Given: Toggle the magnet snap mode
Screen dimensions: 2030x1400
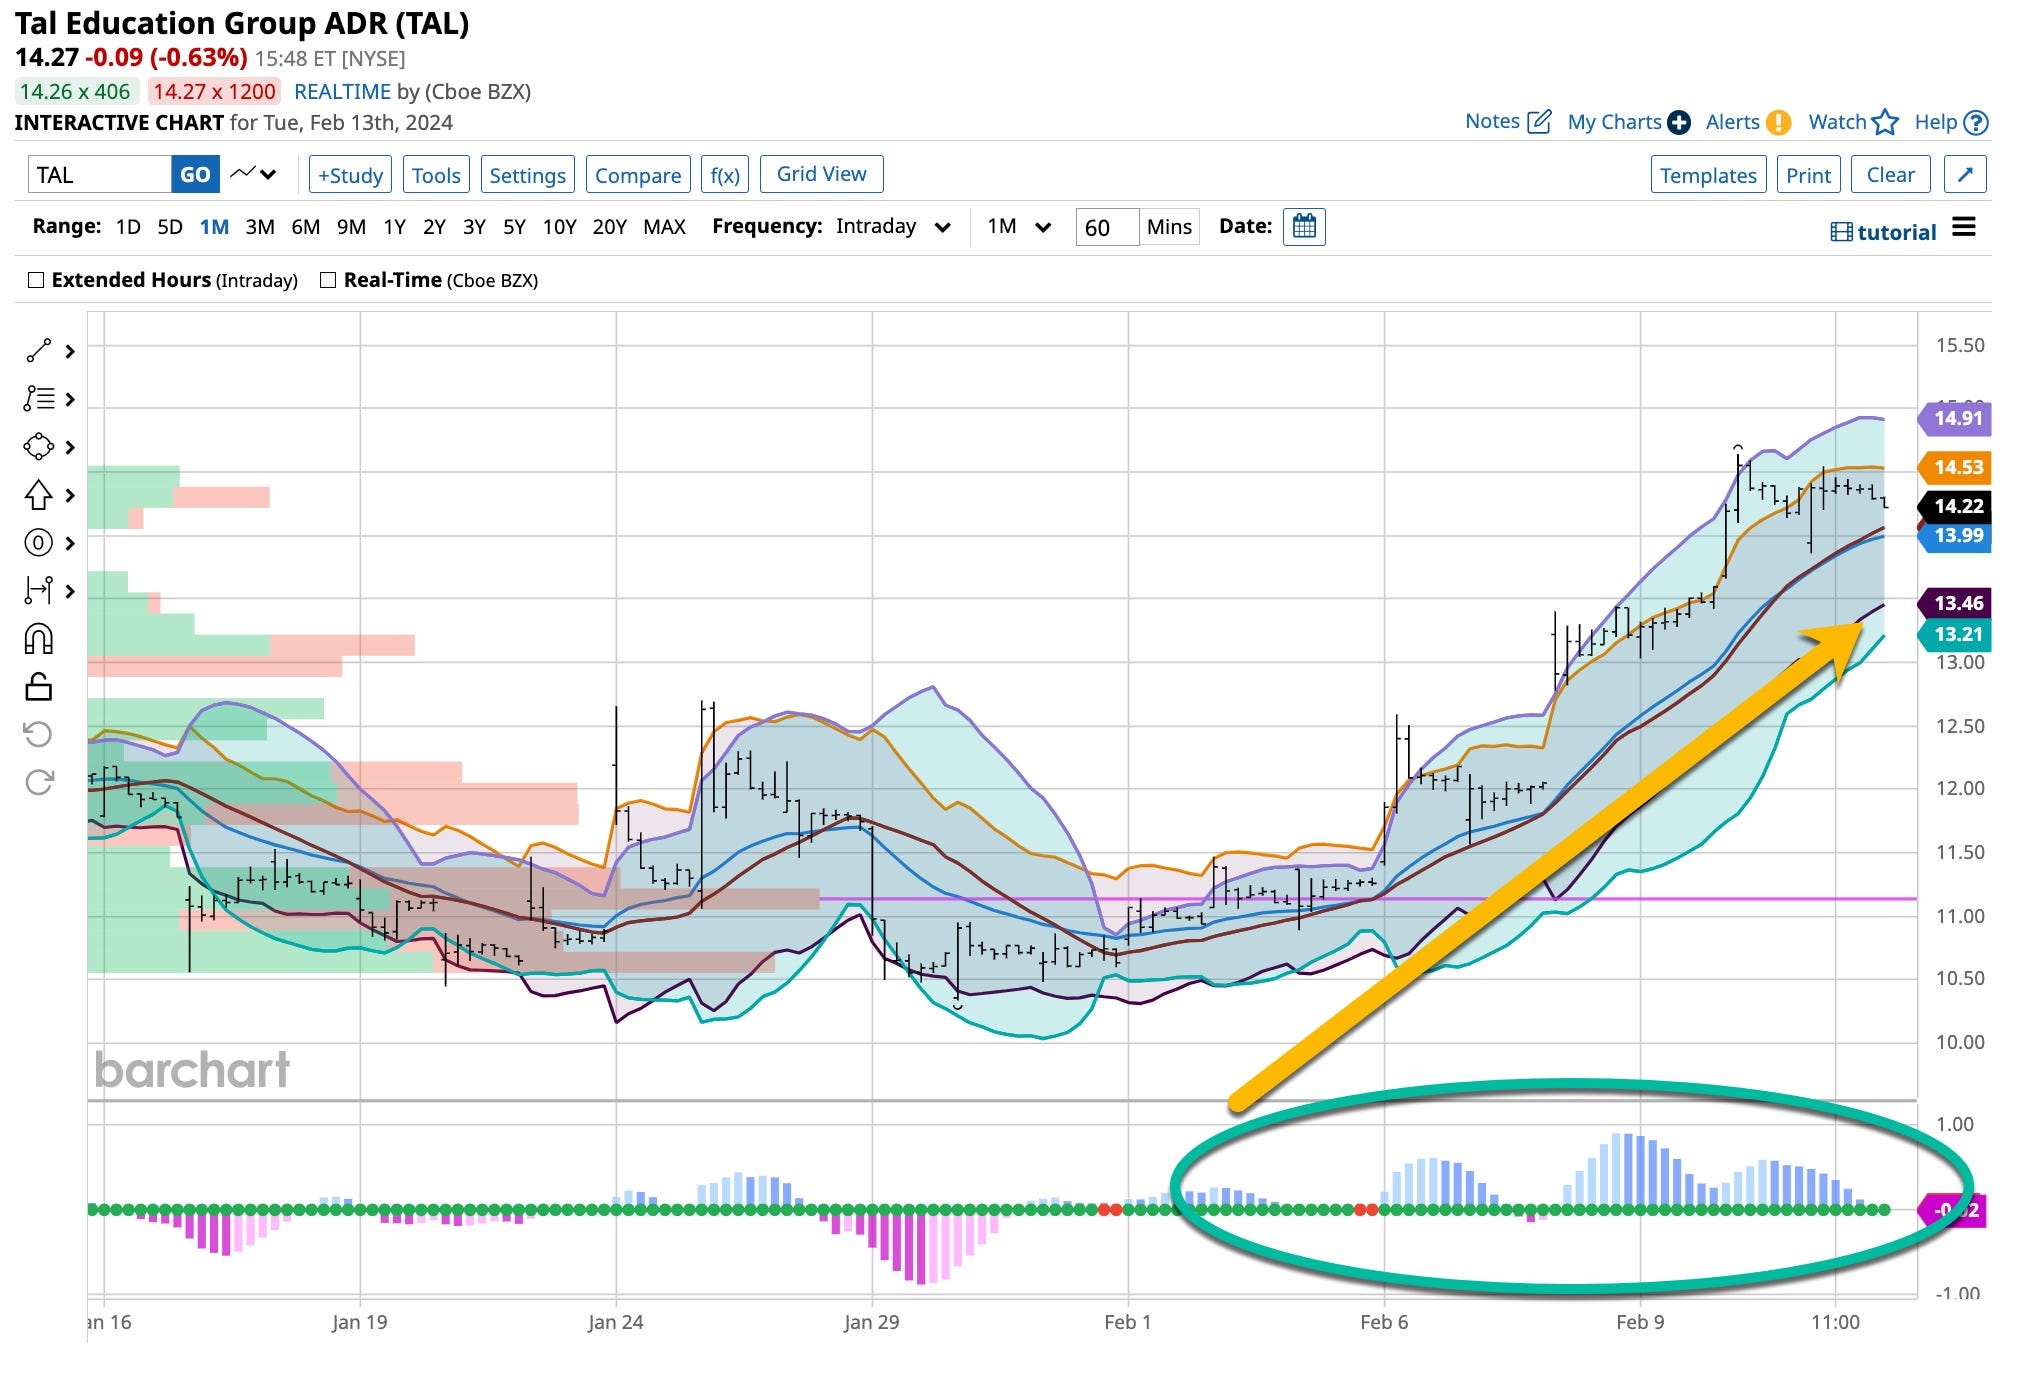Looking at the screenshot, I should pos(38,639).
